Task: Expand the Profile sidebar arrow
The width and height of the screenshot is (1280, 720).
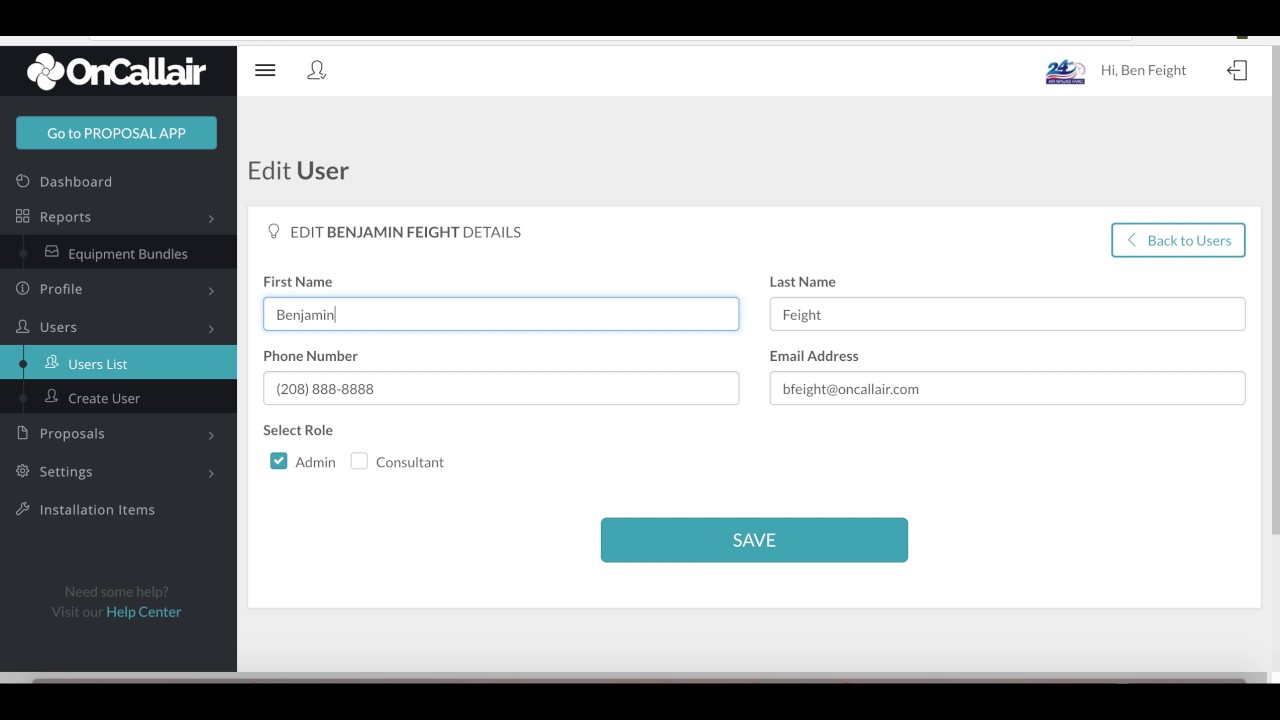Action: pyautogui.click(x=211, y=290)
